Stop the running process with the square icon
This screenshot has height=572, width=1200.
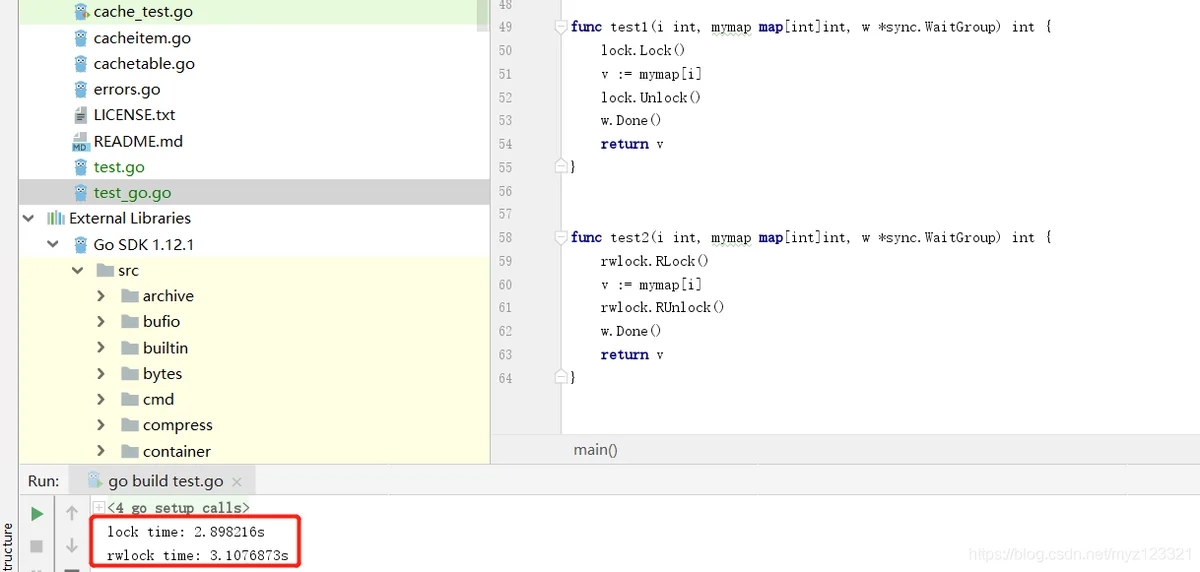[37, 546]
